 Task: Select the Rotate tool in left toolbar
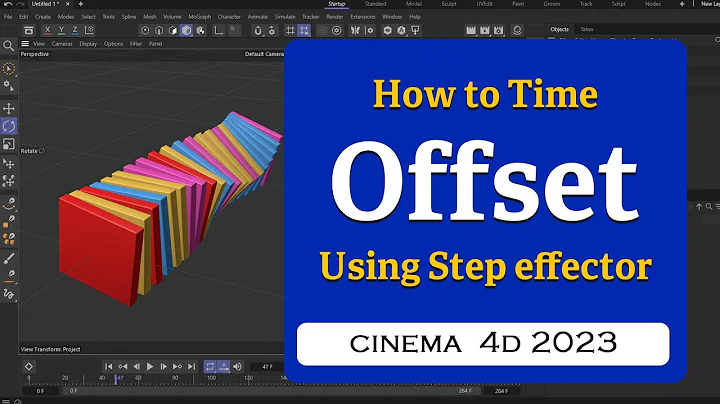9,126
